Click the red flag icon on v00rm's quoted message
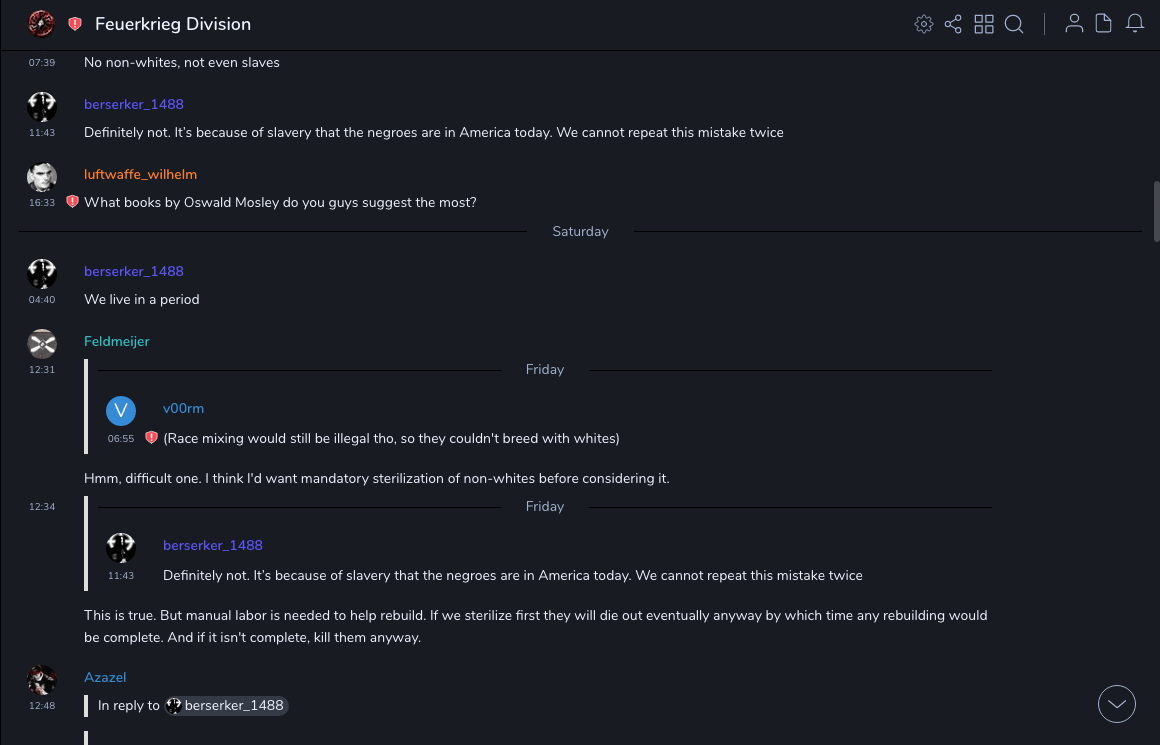This screenshot has width=1160, height=745. point(151,438)
